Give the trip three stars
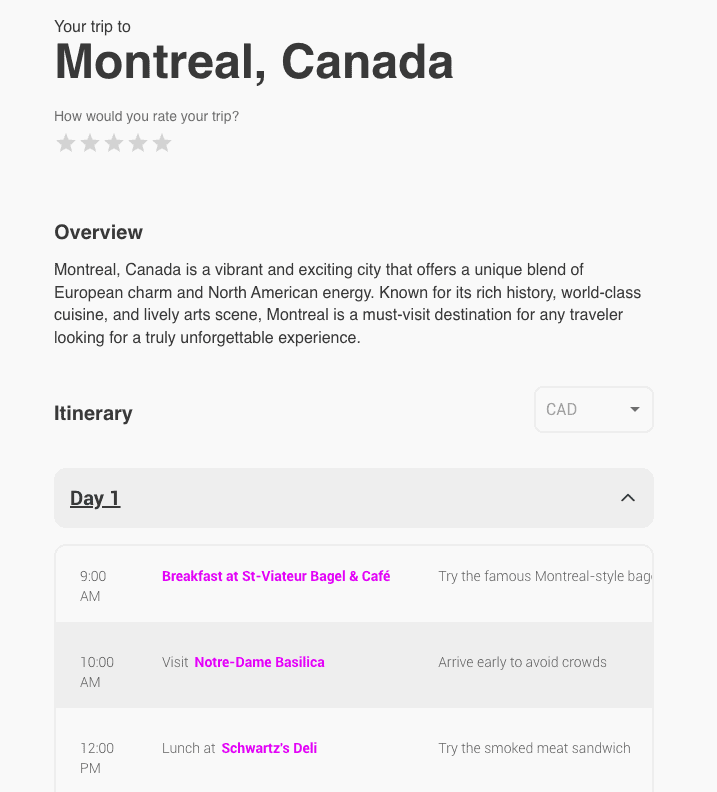The image size is (717, 792). pos(114,143)
